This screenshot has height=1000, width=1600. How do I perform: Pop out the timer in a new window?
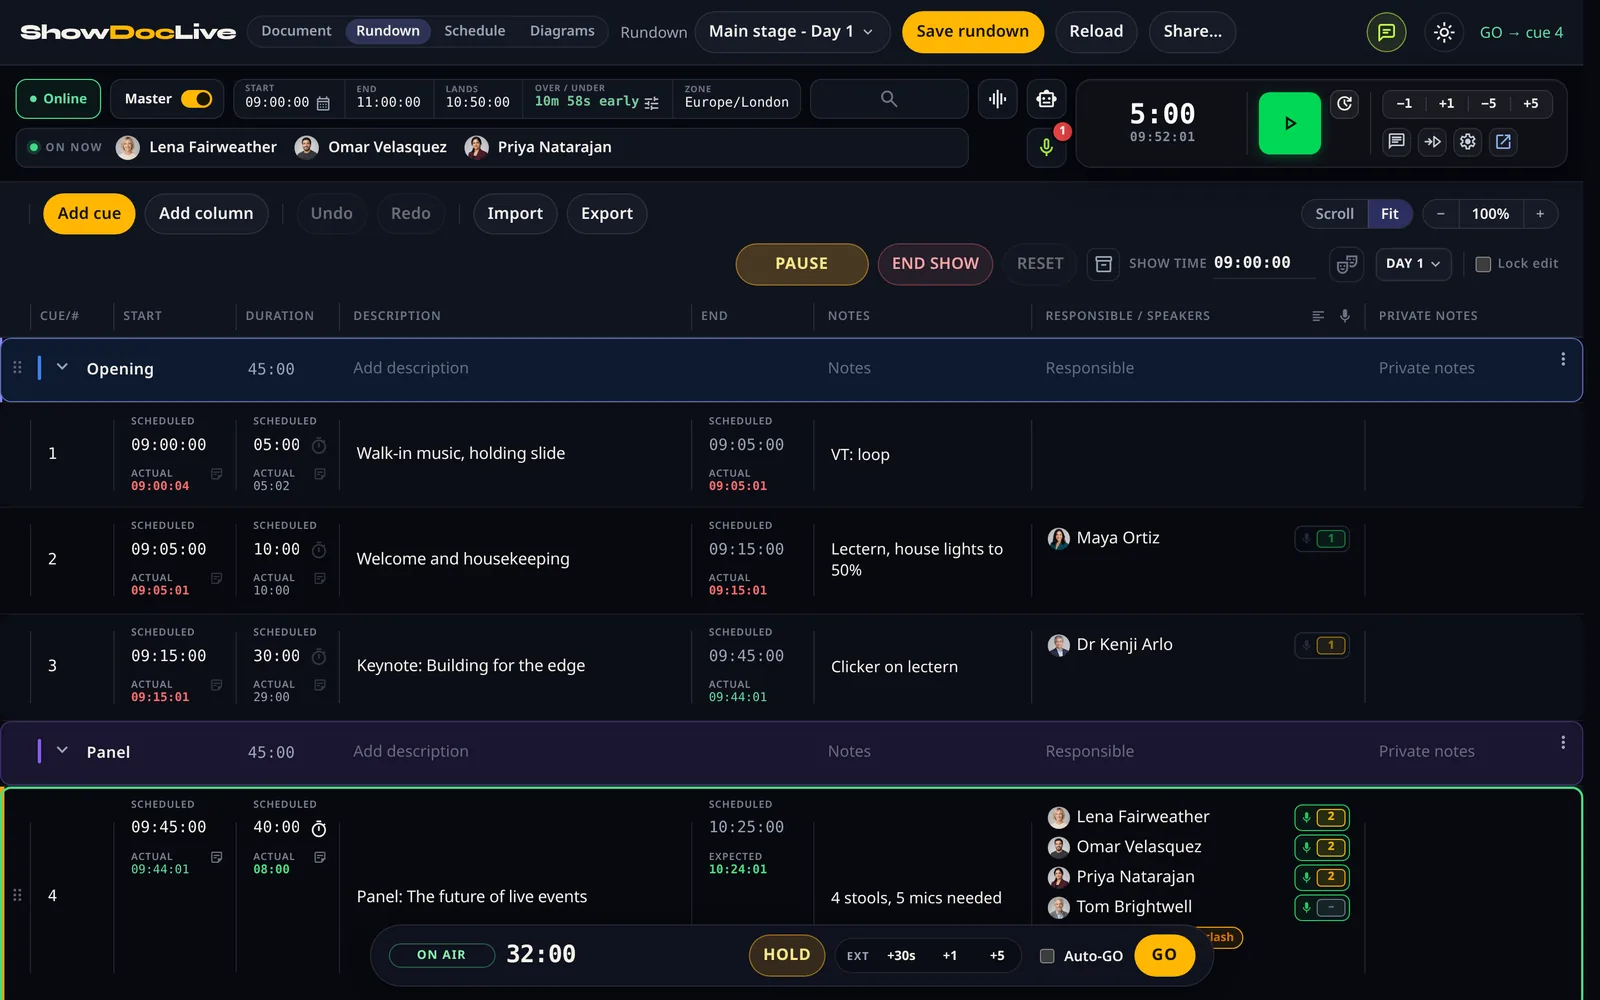(x=1503, y=142)
